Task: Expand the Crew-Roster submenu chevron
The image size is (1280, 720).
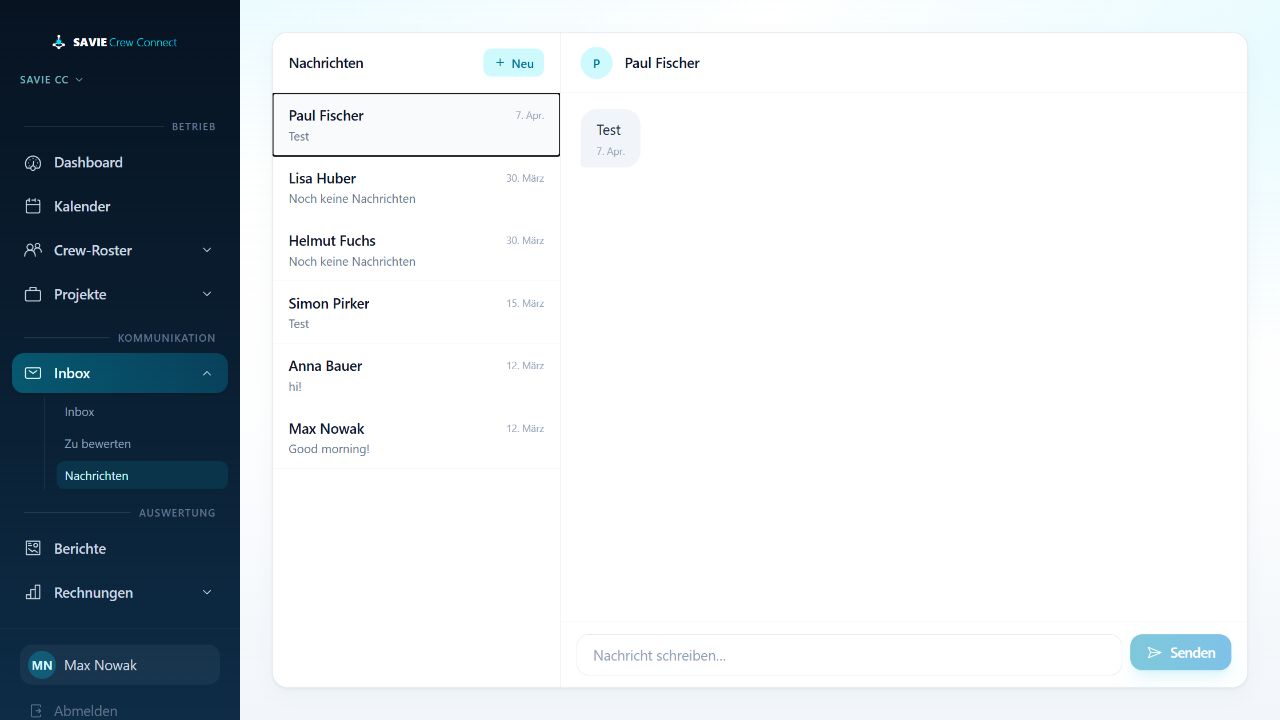Action: tap(207, 250)
